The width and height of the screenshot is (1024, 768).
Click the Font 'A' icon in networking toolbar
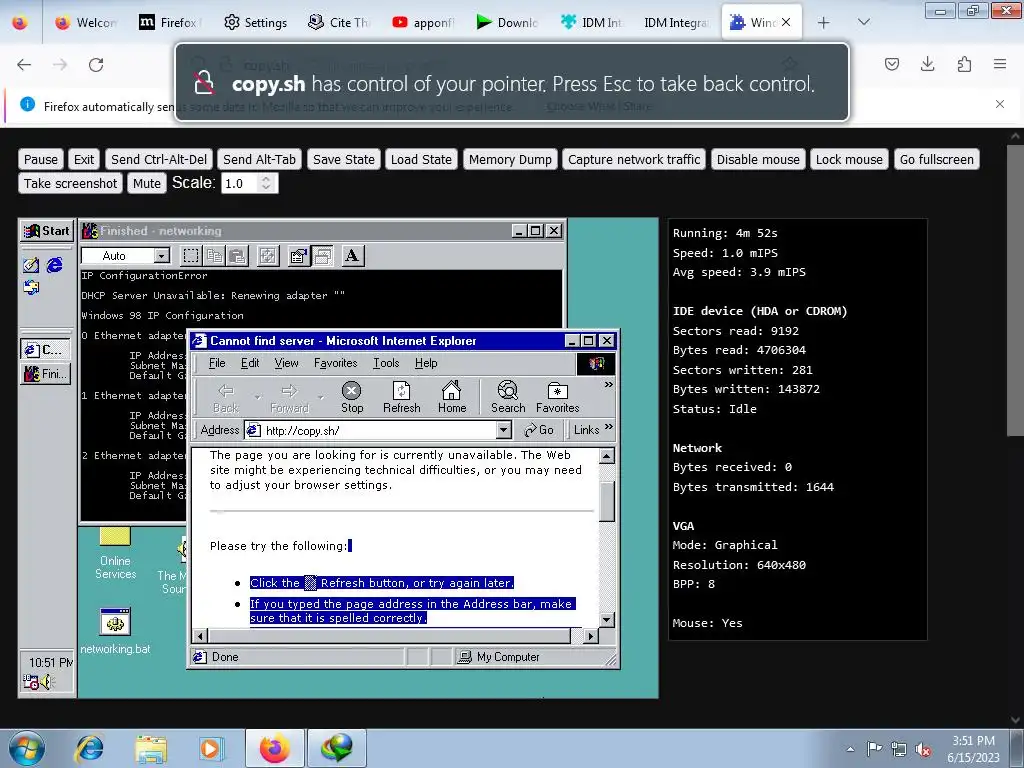coord(352,255)
